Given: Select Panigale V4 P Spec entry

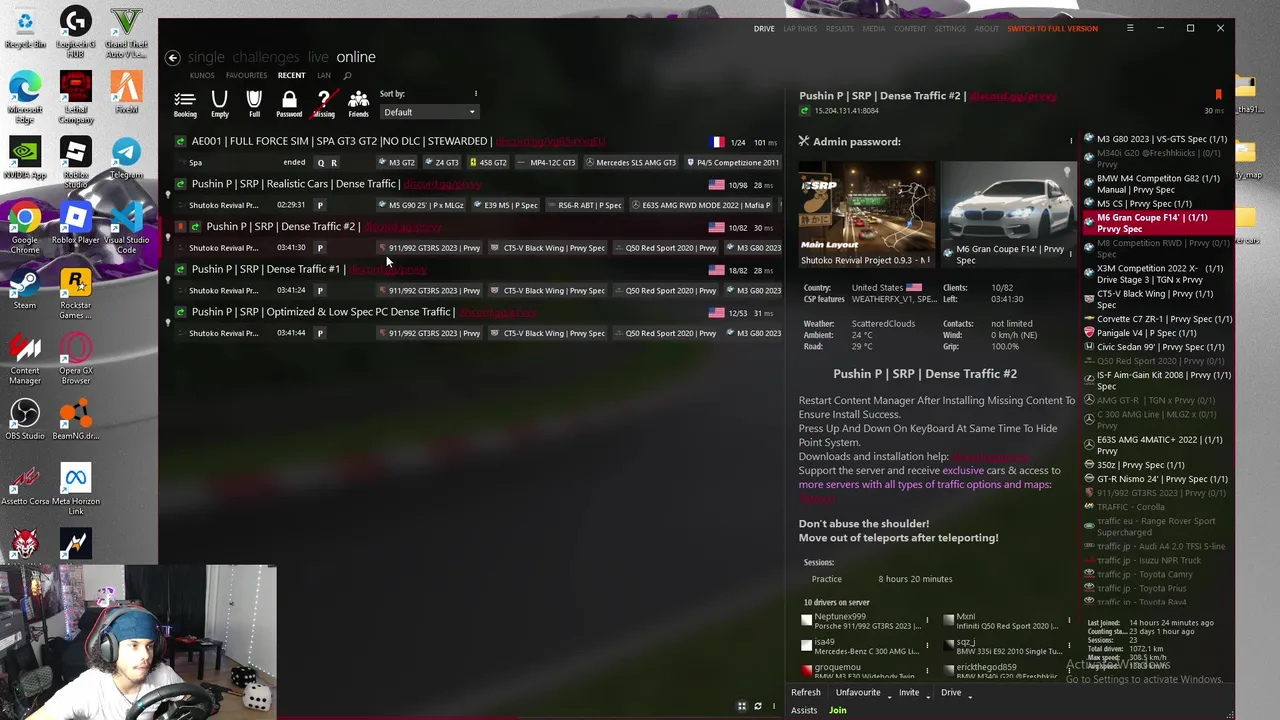Looking at the screenshot, I should (x=1157, y=333).
